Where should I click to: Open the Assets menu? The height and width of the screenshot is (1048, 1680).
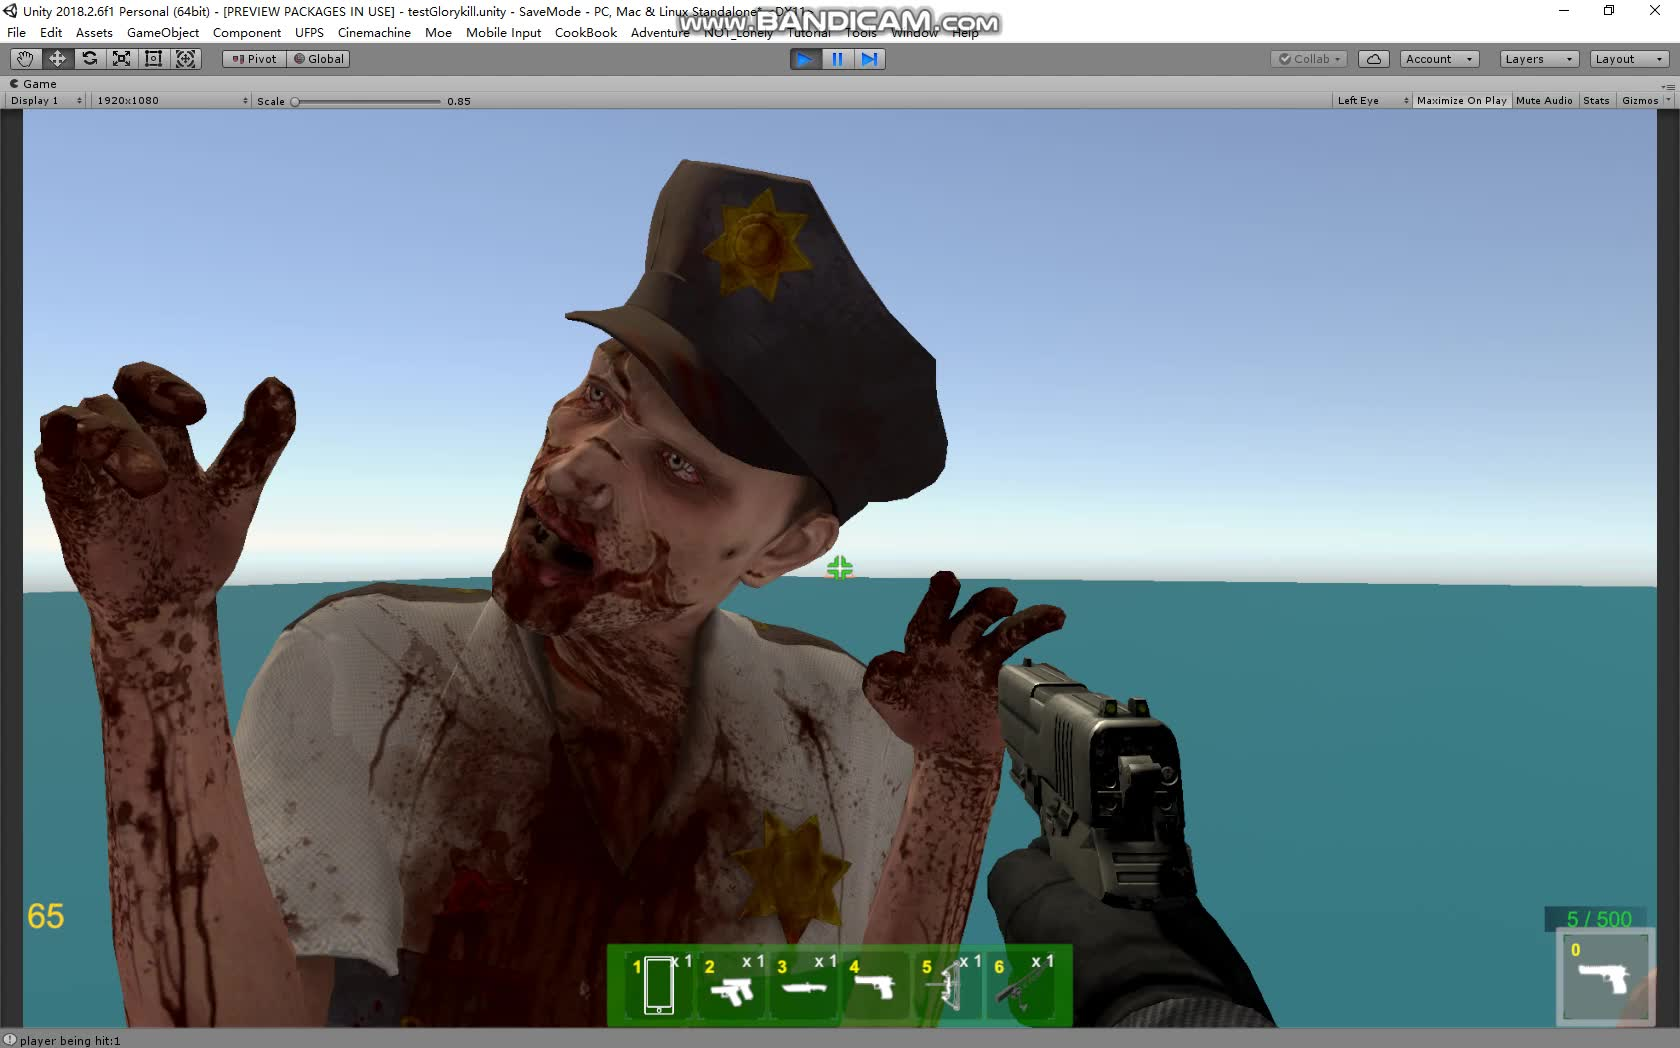pyautogui.click(x=94, y=32)
